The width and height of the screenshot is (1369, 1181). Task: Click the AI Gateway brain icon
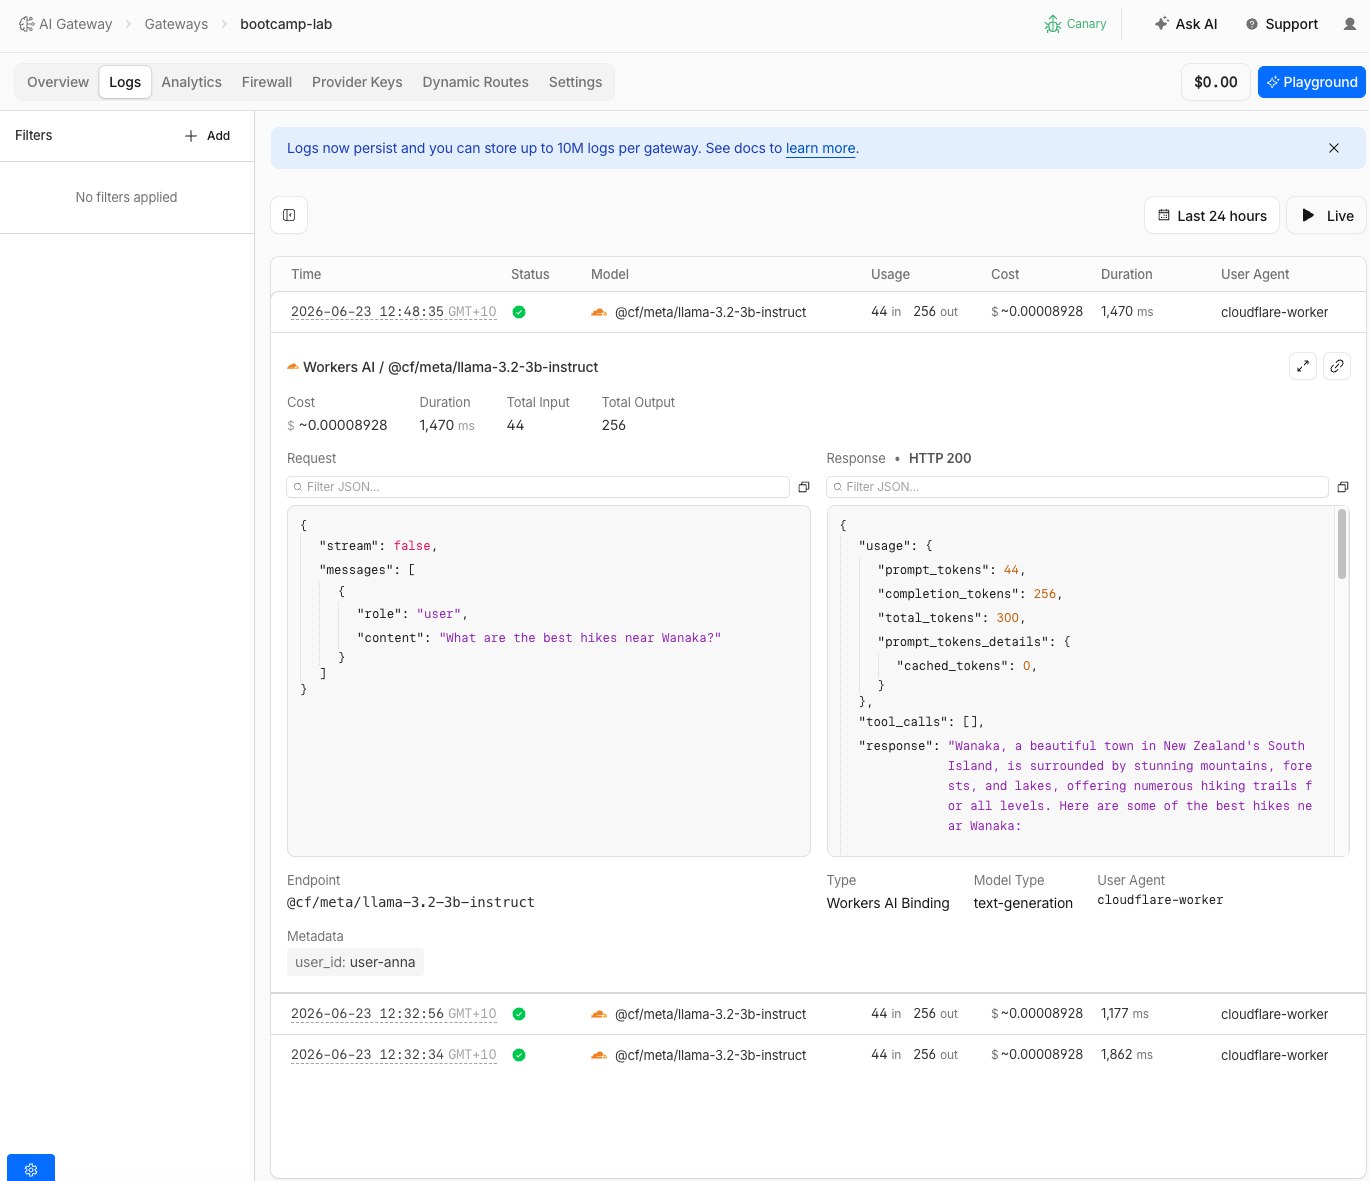coord(27,24)
